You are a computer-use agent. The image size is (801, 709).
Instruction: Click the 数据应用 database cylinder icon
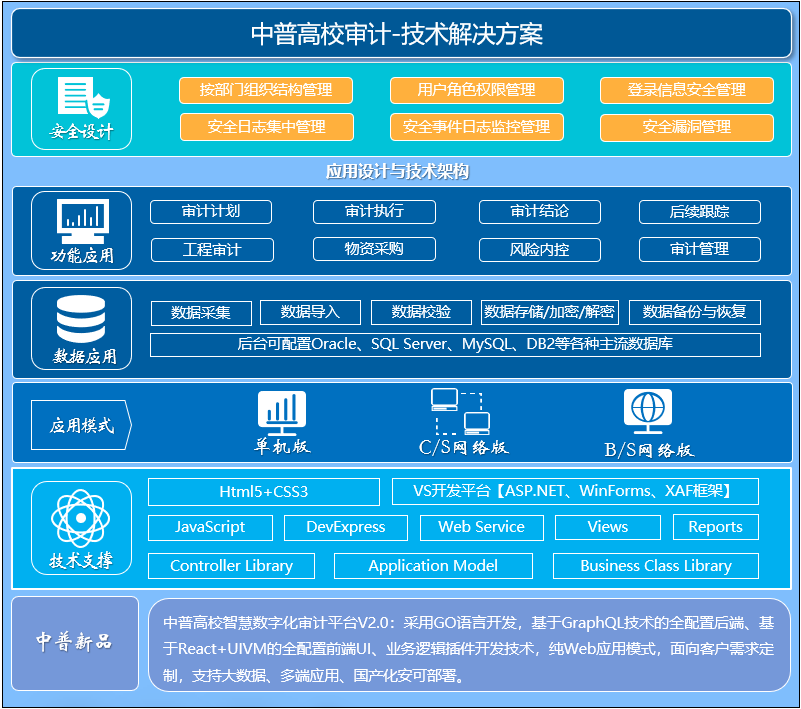81,318
